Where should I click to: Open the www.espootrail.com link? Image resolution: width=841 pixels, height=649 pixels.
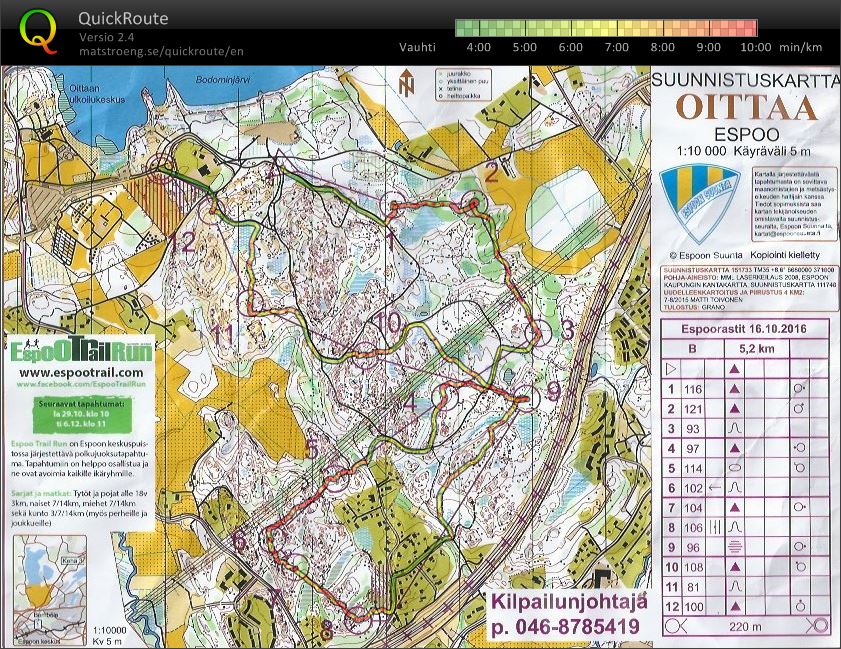81,373
